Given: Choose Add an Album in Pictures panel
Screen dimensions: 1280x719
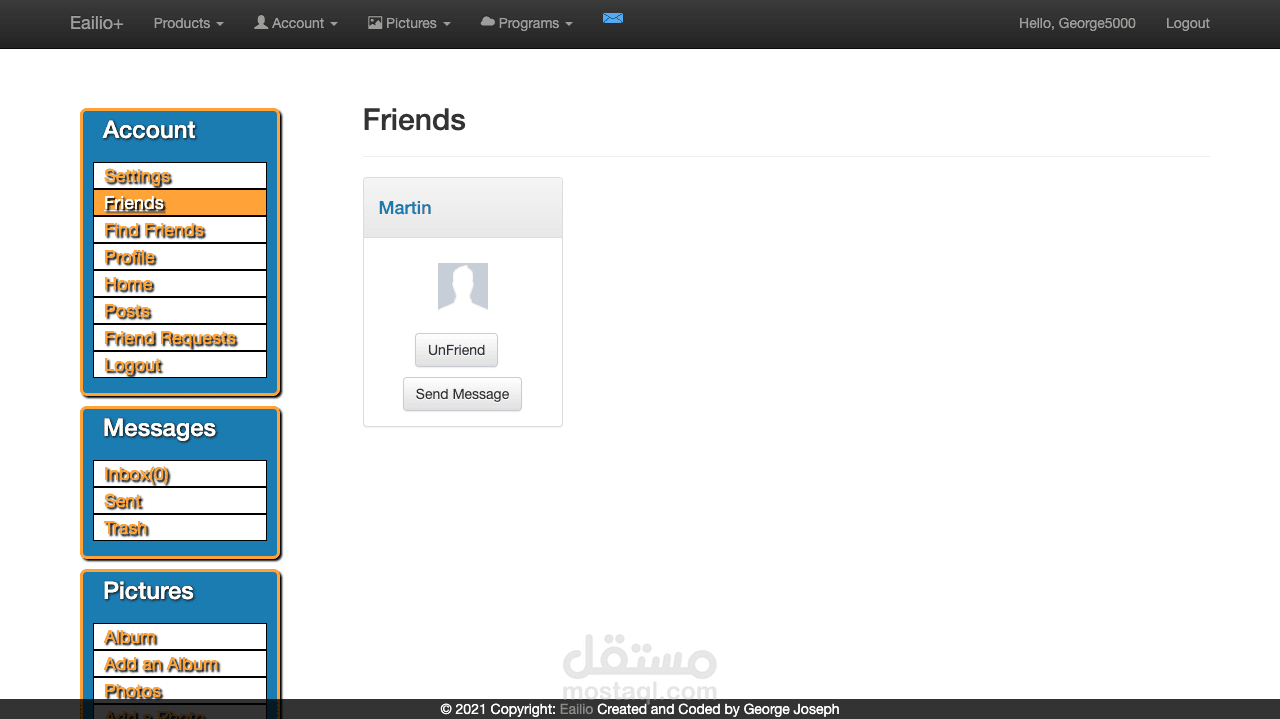Looking at the screenshot, I should pyautogui.click(x=180, y=664).
